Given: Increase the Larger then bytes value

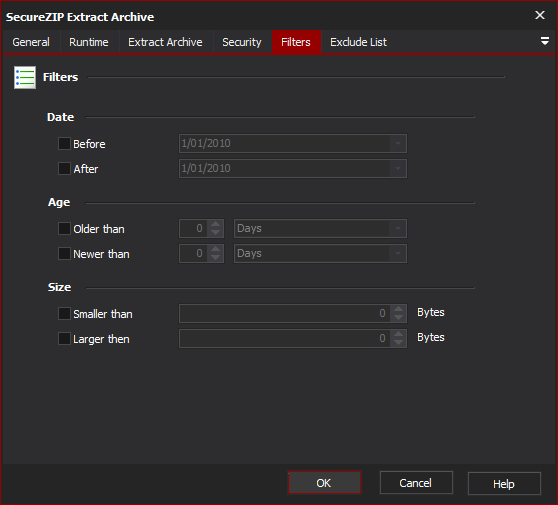Looking at the screenshot, I should pyautogui.click(x=398, y=334).
